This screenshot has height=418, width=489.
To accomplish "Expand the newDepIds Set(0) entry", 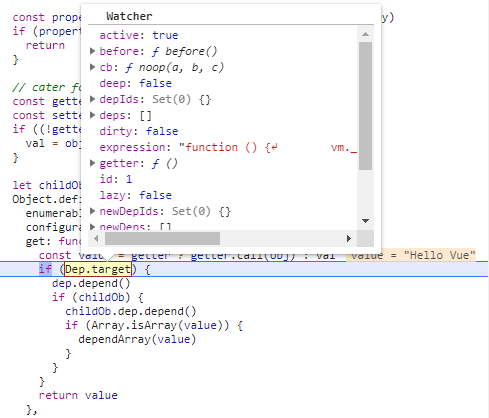I will tap(93, 211).
